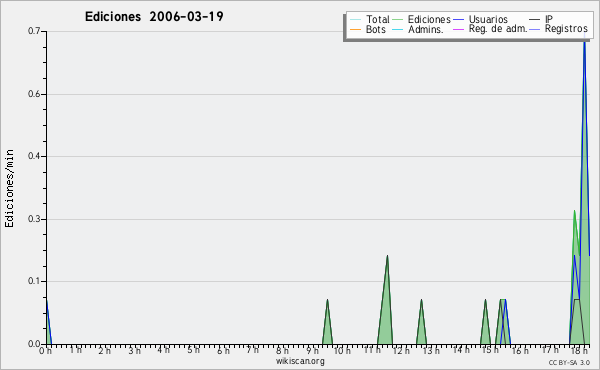Click the 'CC BY-SA 3.0' license text
600x370 pixels.
tap(569, 362)
